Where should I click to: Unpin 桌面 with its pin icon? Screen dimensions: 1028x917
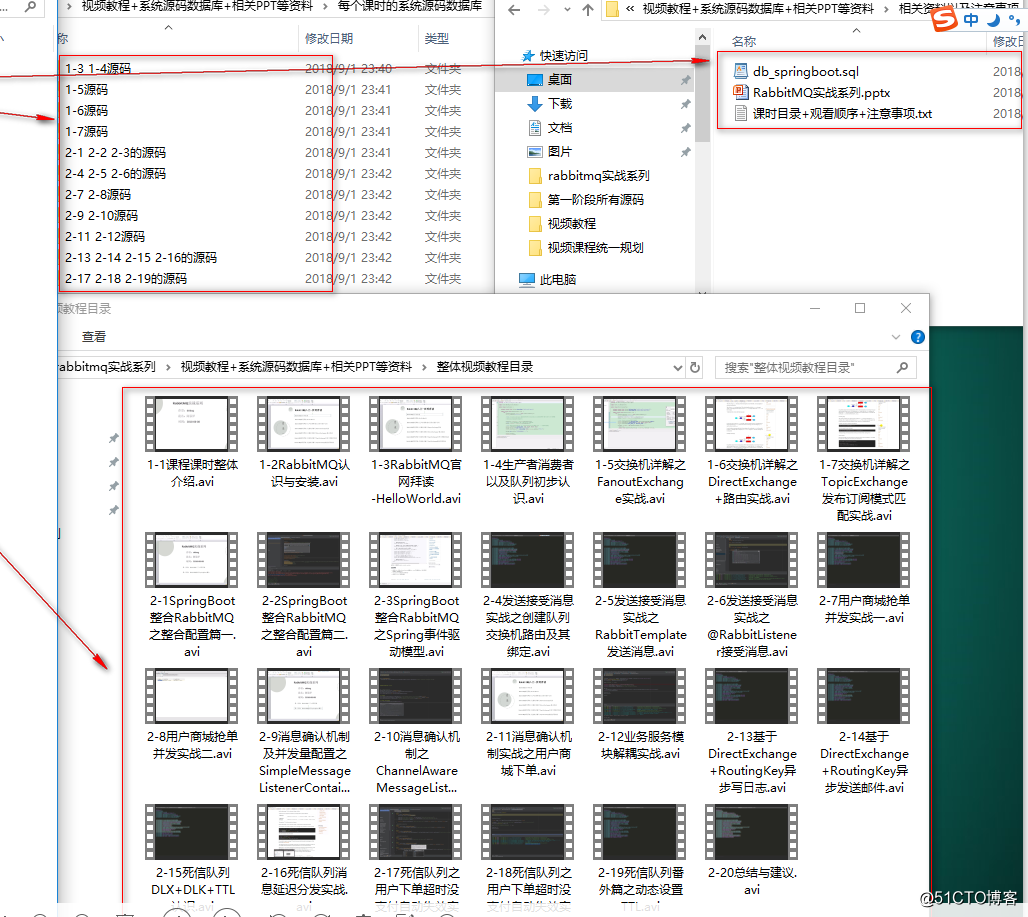[x=685, y=80]
